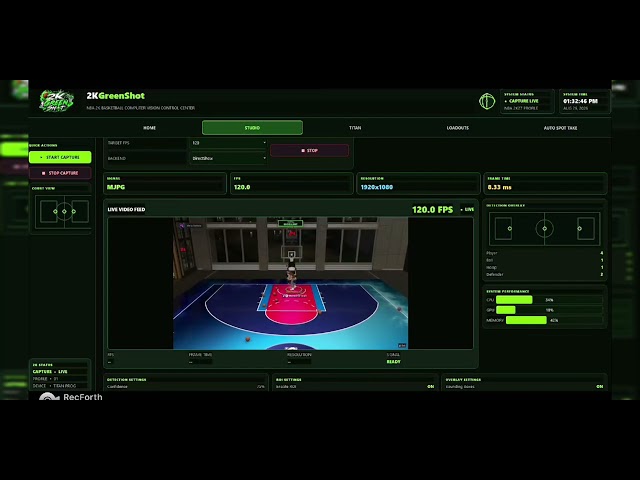The width and height of the screenshot is (640, 480).
Task: Click the Live Video Feed title
Action: [126, 209]
